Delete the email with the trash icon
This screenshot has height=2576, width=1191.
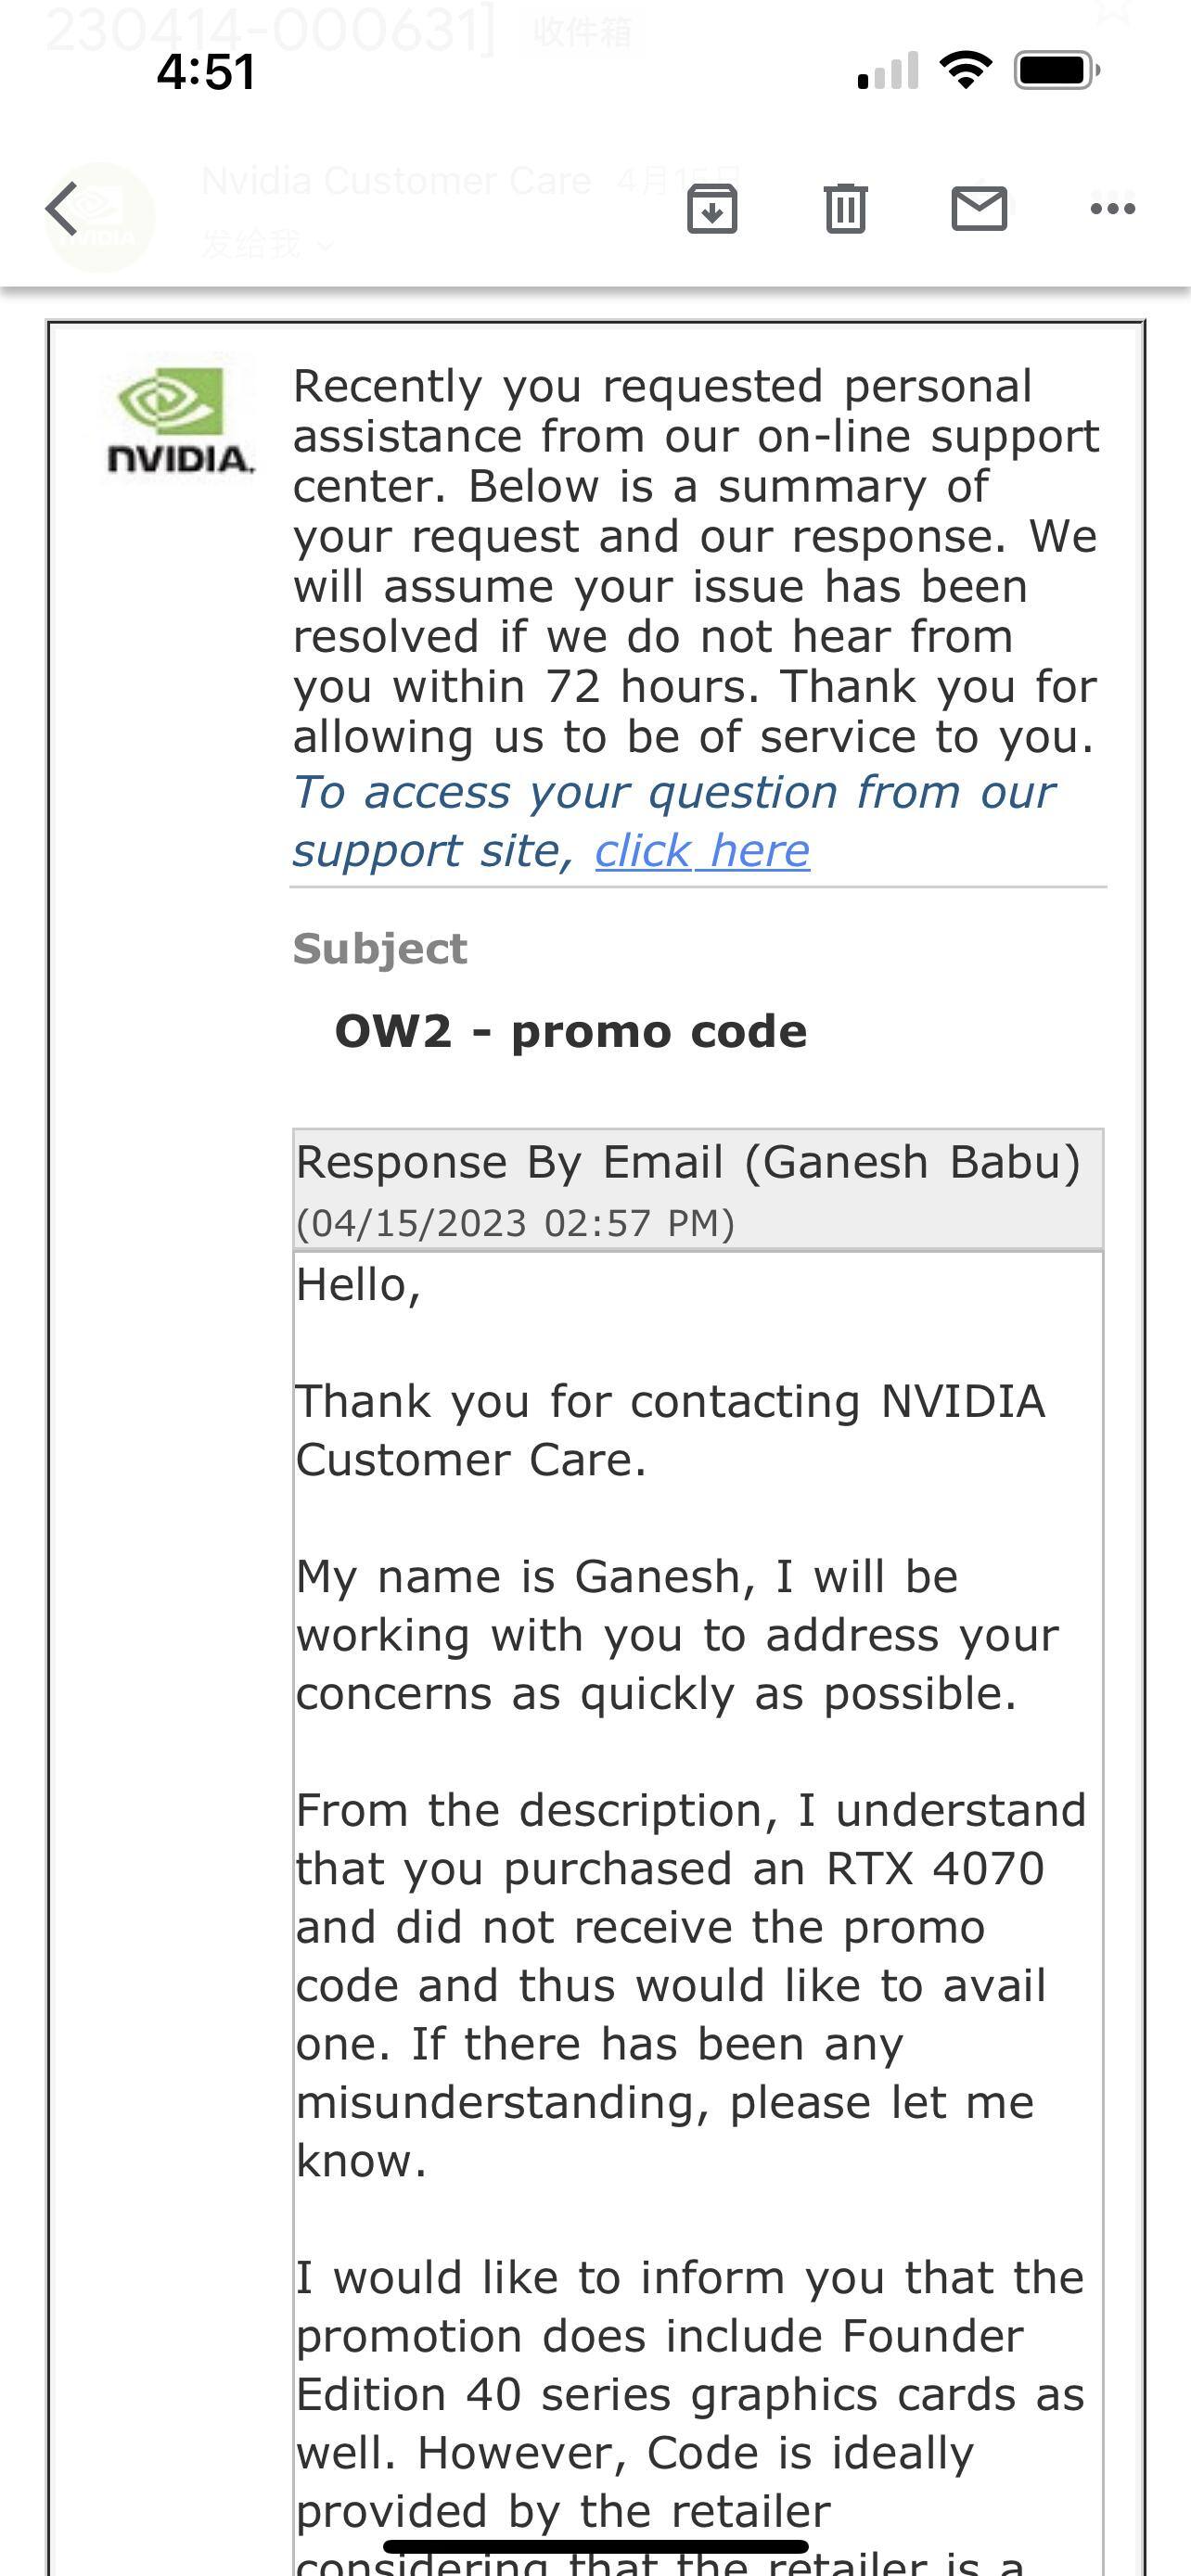[x=845, y=208]
